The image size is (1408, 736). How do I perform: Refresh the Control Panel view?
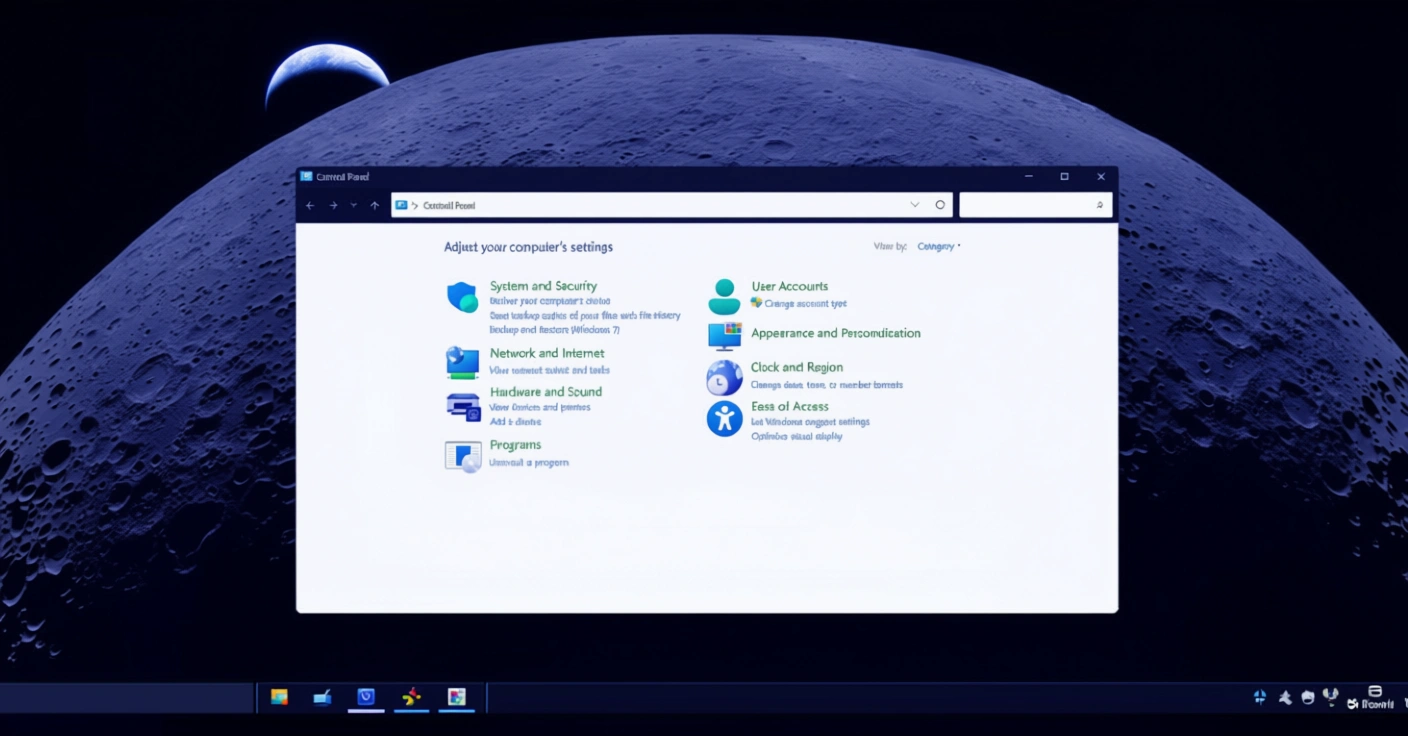pos(940,205)
